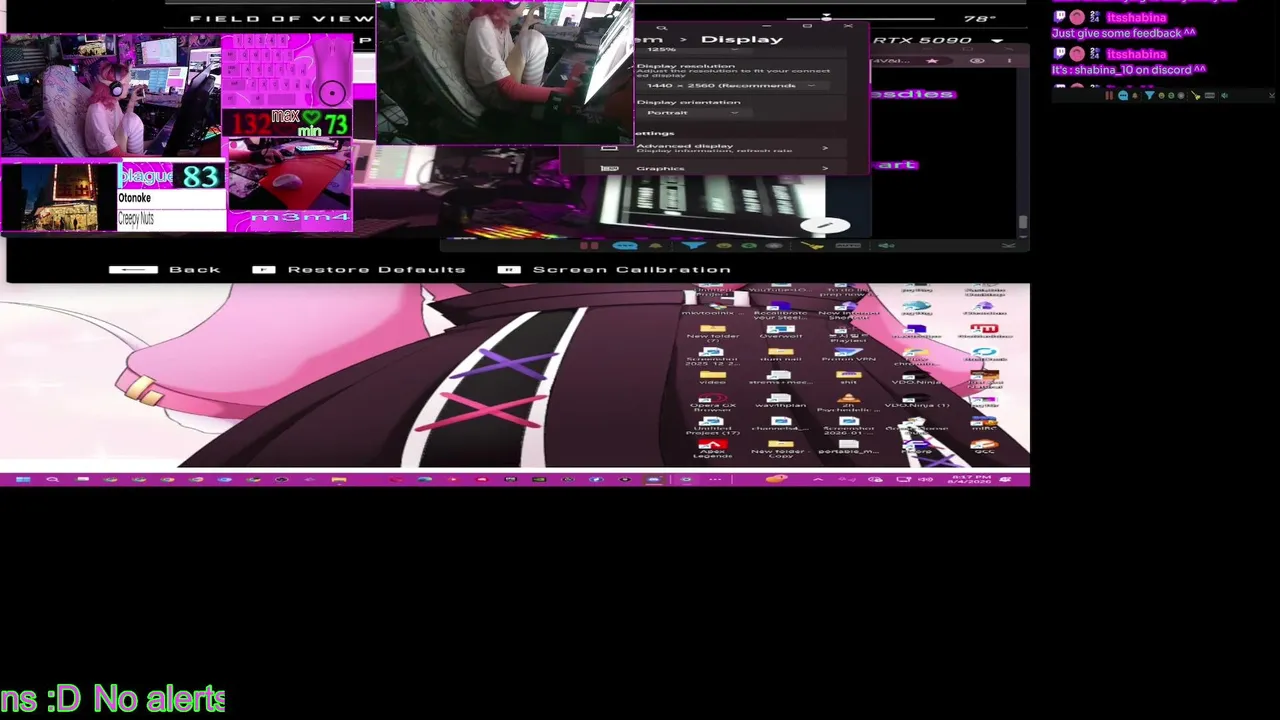This screenshot has height=720, width=1280.
Task: Click Screen Calibration in game settings
Action: tap(616, 269)
